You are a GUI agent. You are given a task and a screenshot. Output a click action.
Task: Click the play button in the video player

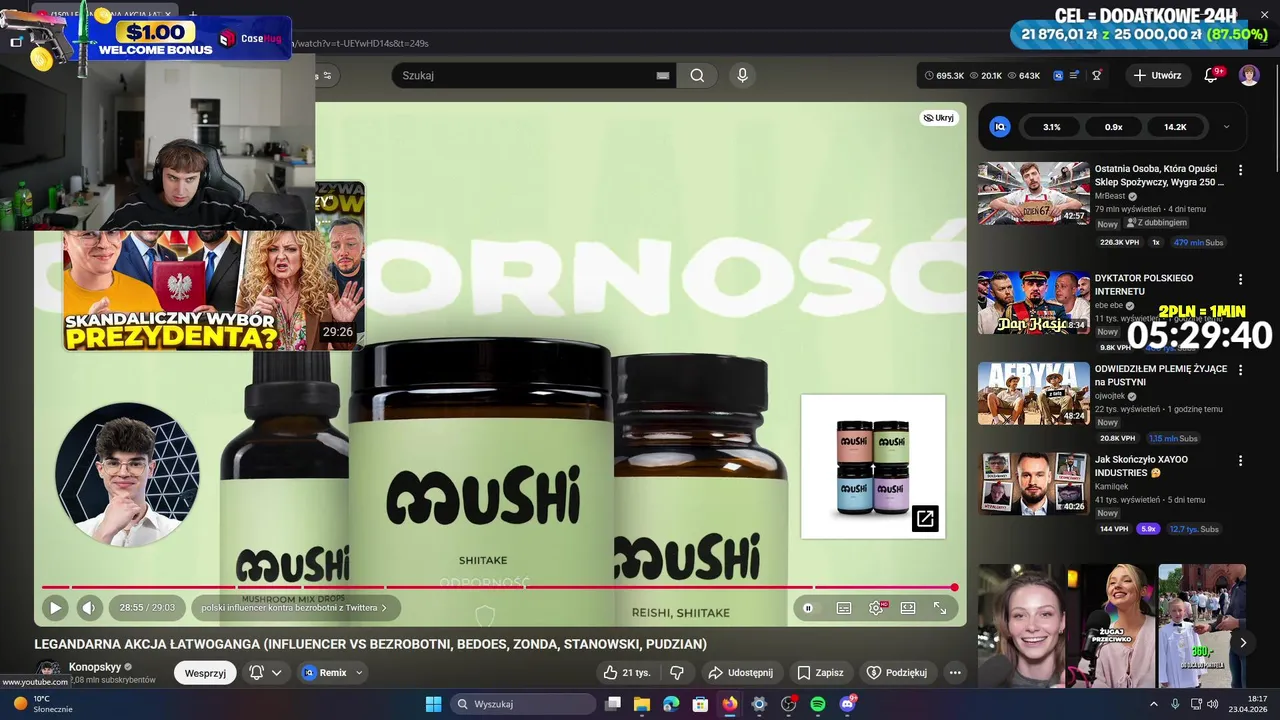pos(55,607)
